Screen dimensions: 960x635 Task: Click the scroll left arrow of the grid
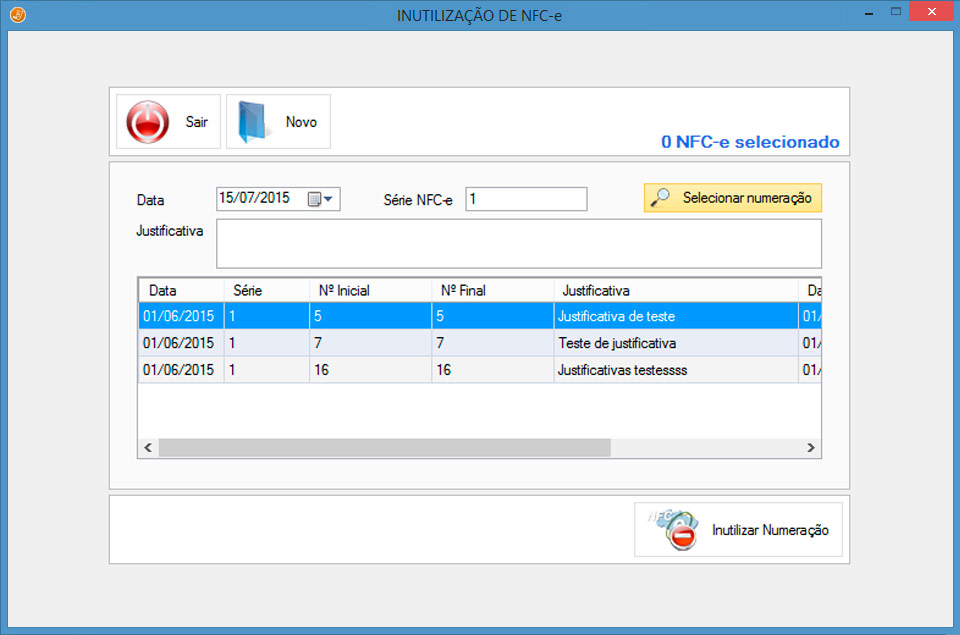[148, 448]
